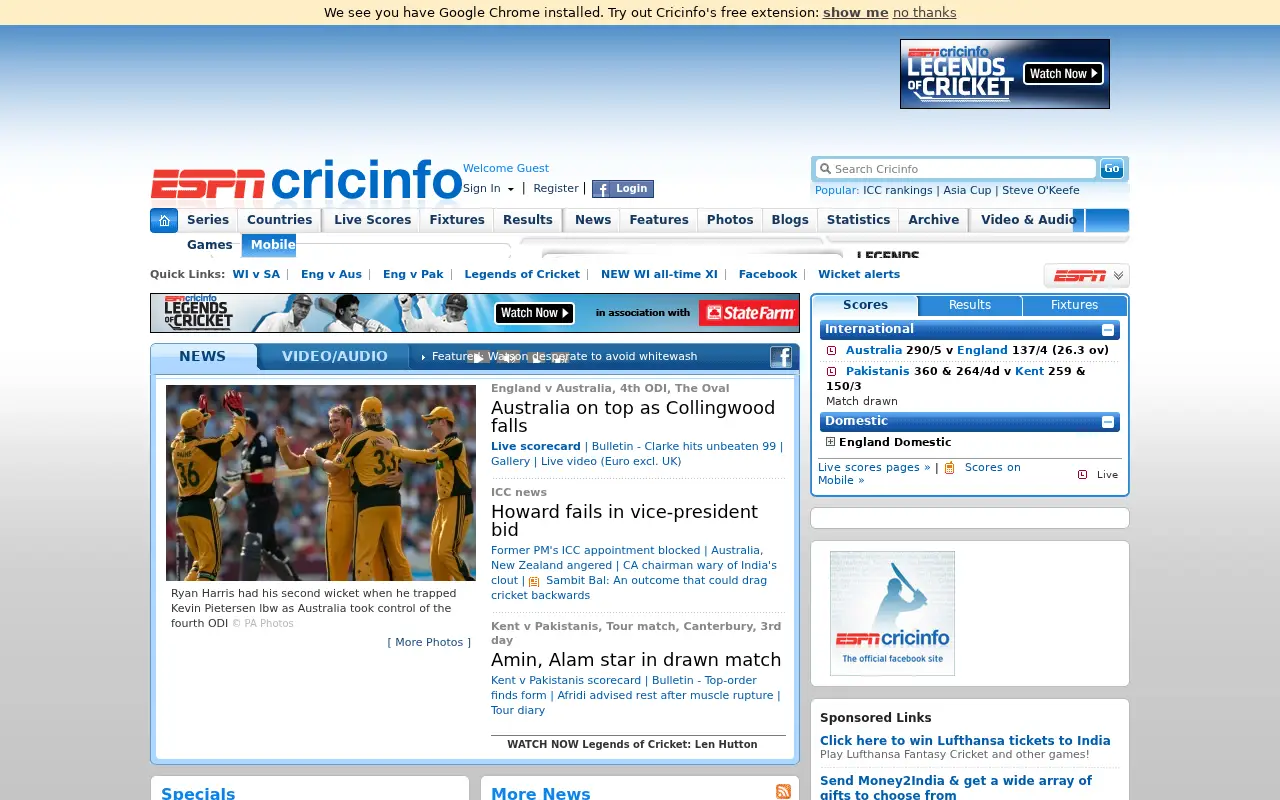
Task: Open Eng v Aus quick link
Action: pos(331,274)
